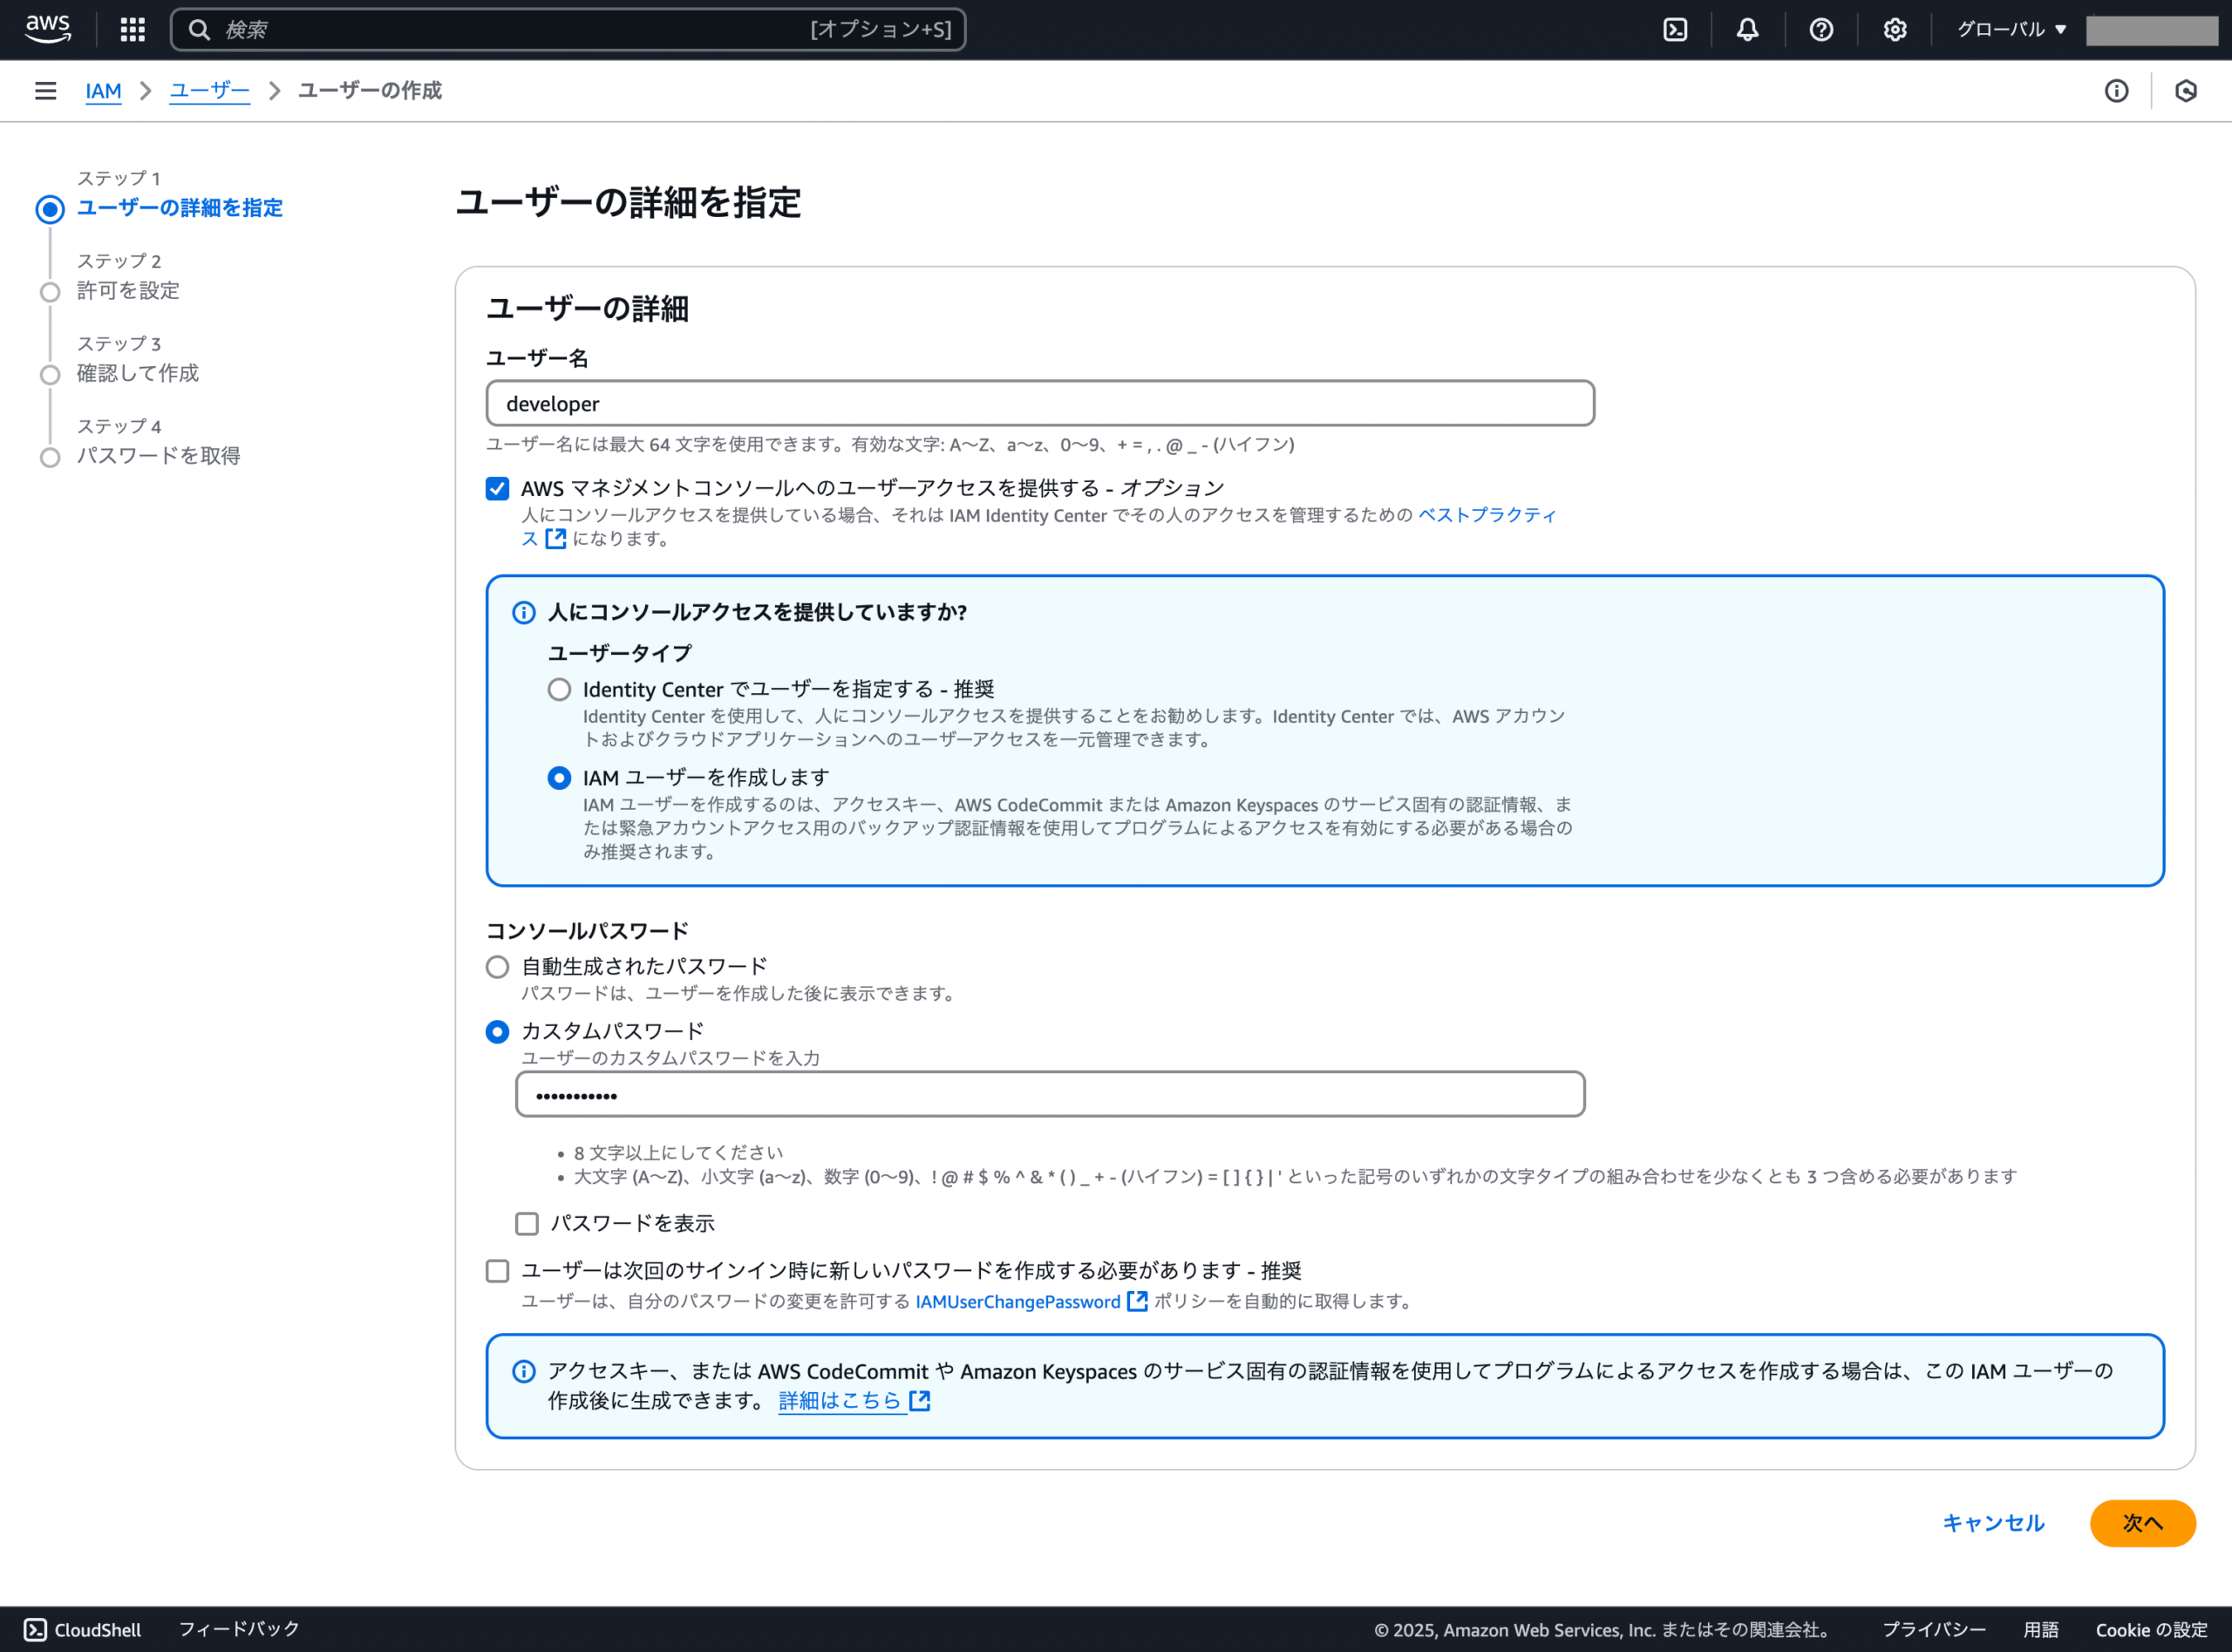This screenshot has height=1652, width=2232.
Task: Select Identity Center でユーザーを指定する radio
Action: tap(559, 689)
